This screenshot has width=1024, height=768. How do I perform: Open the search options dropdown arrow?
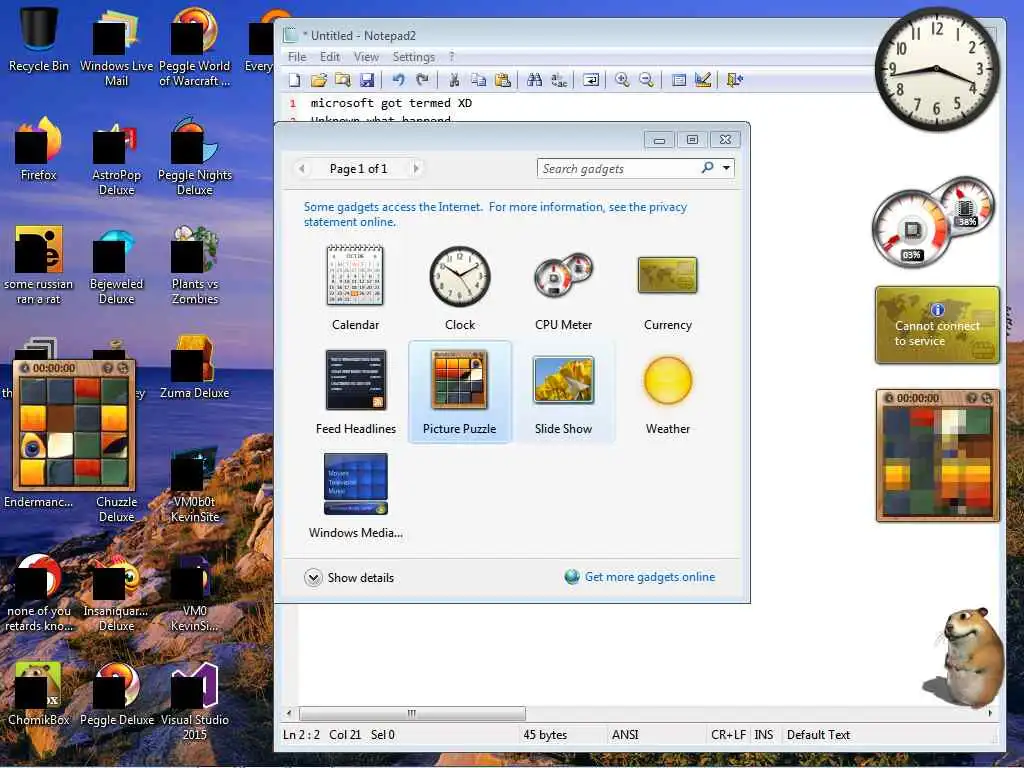coord(726,168)
